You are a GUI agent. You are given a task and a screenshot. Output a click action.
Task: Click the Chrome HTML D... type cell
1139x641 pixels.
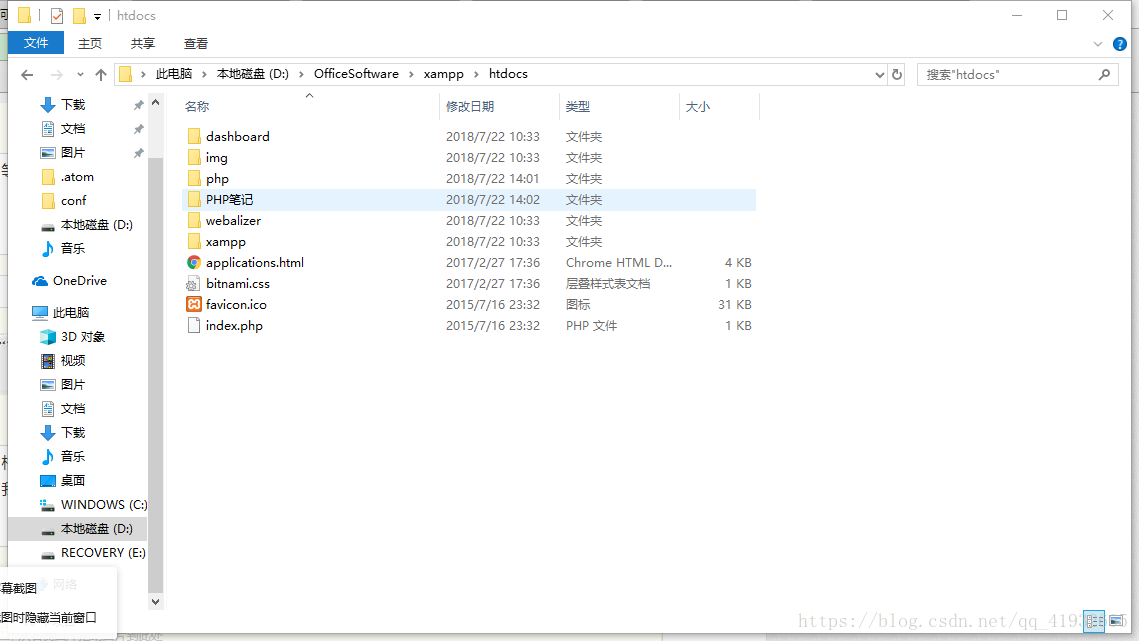pos(618,262)
